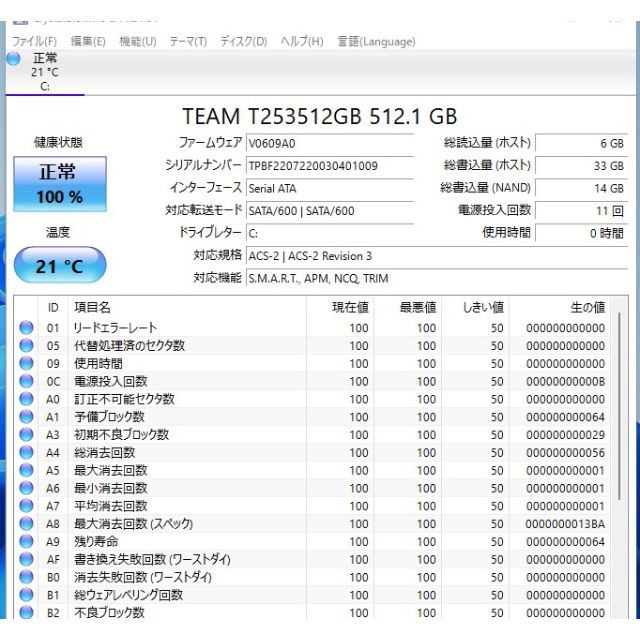
Task: Open the ヘルプ(H) menu
Action: pyautogui.click(x=302, y=41)
